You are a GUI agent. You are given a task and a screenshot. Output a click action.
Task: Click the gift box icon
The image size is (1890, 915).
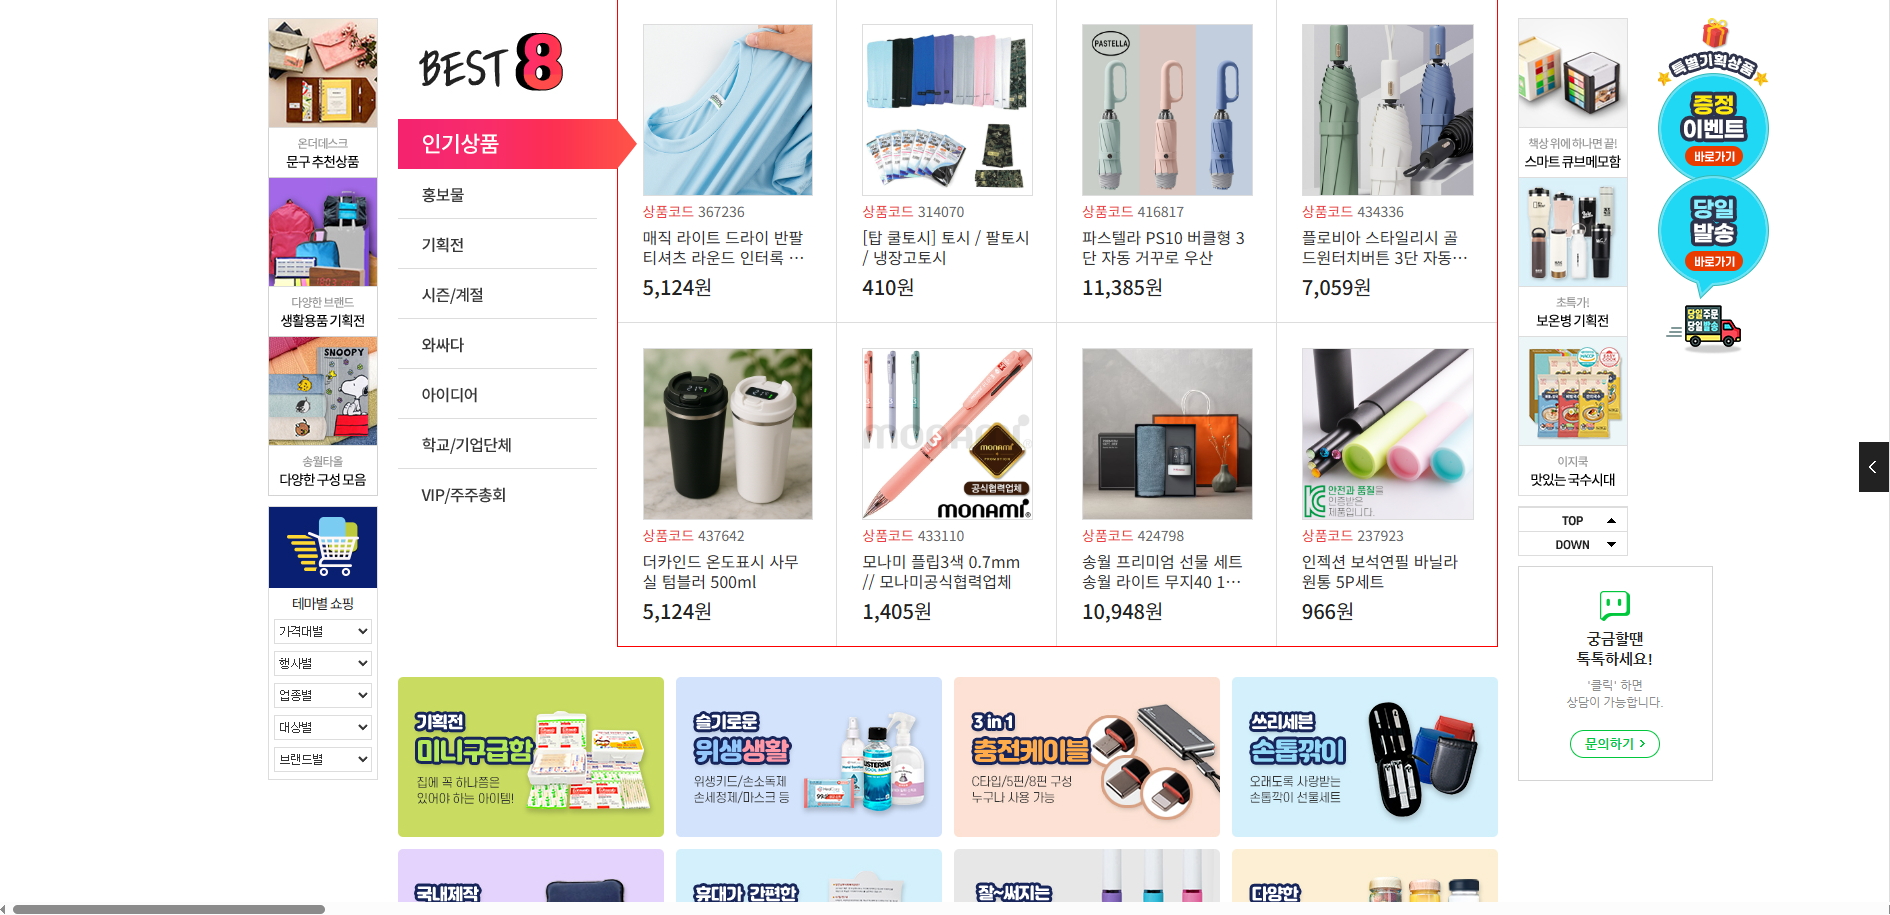click(x=1715, y=33)
